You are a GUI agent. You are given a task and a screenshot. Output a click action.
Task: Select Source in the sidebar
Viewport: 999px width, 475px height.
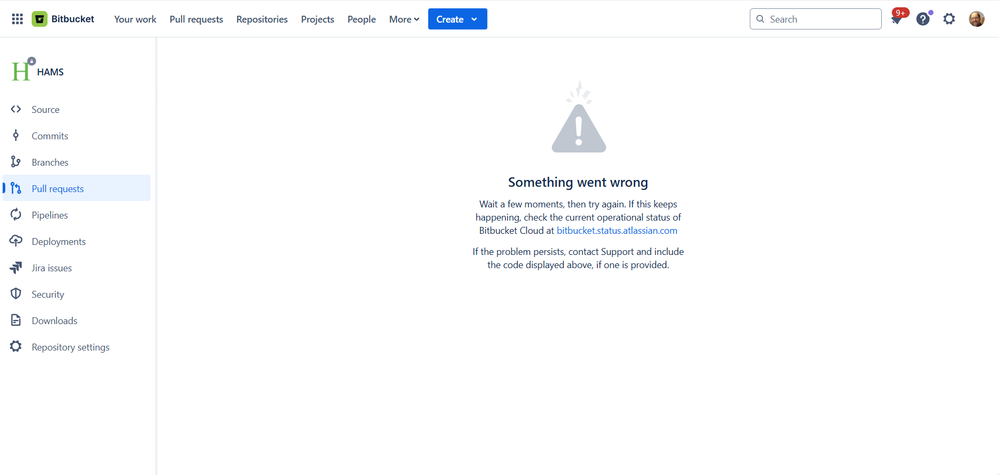(45, 110)
